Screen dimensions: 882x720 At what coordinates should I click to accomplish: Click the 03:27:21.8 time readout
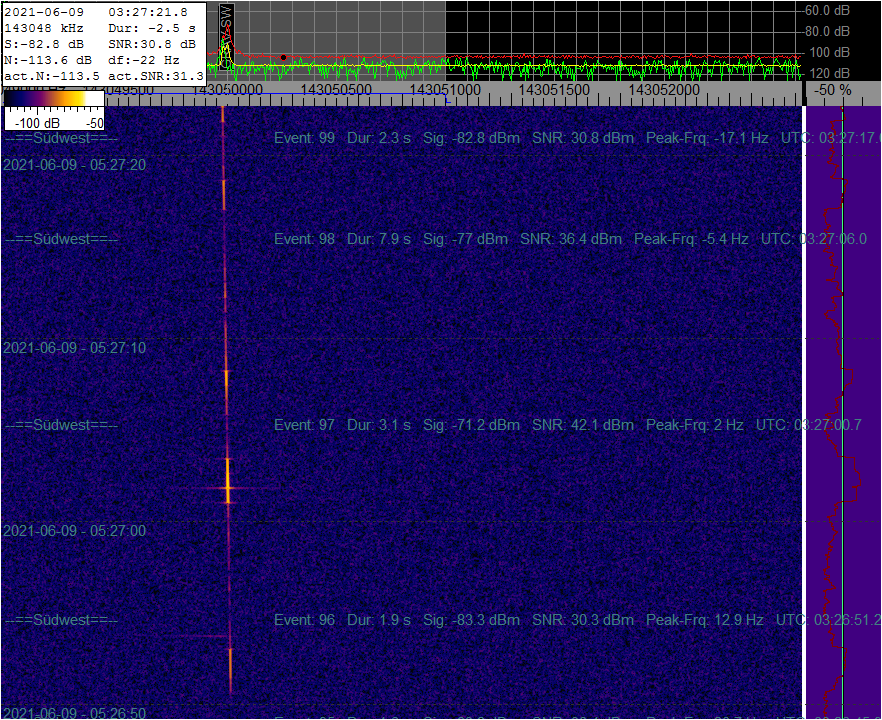(148, 12)
